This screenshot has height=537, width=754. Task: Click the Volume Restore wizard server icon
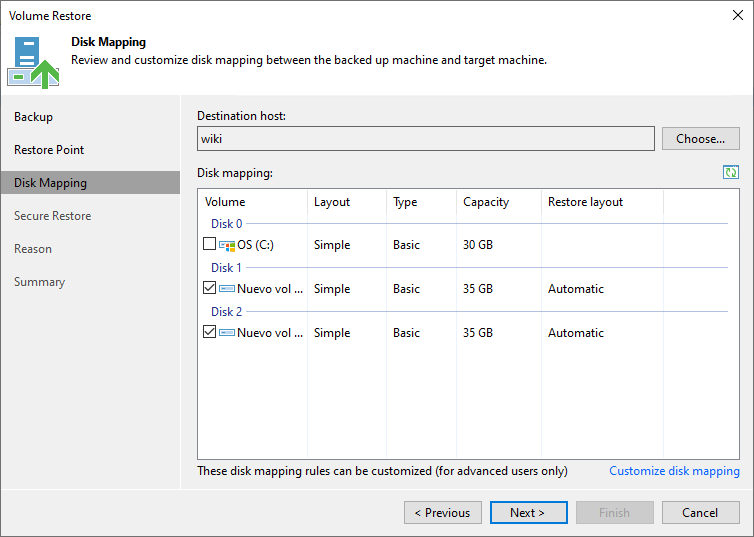[x=33, y=62]
